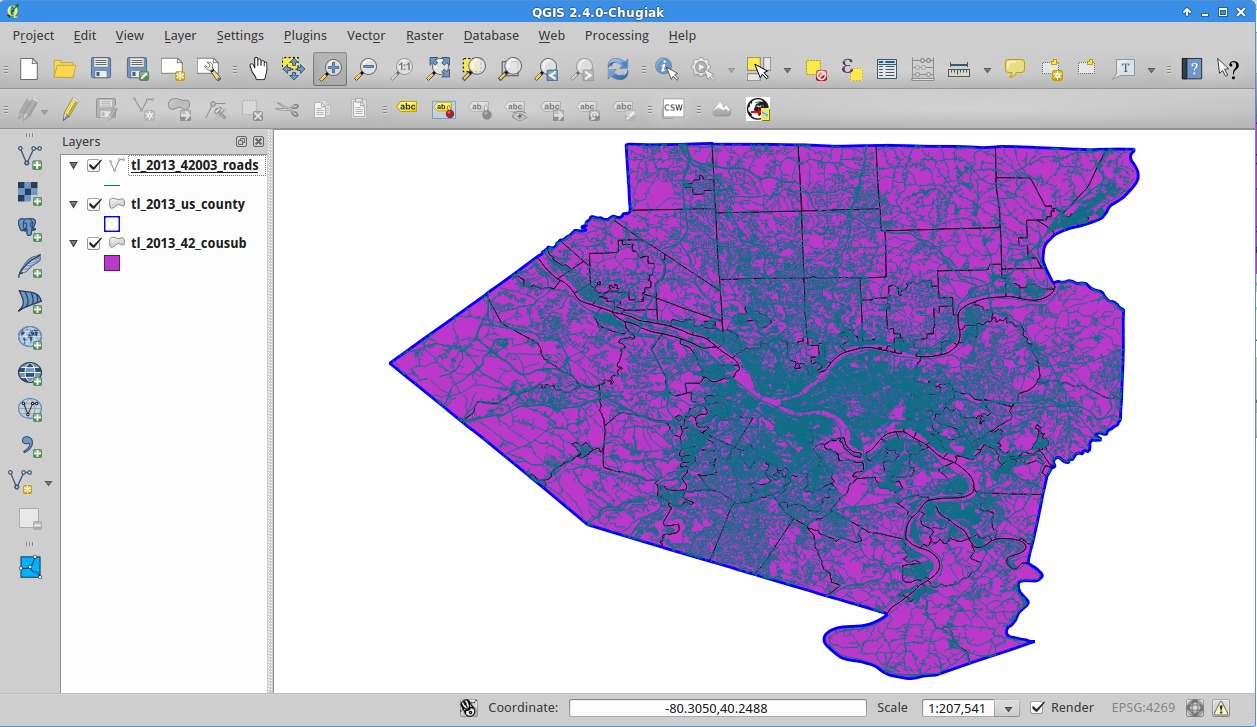This screenshot has width=1257, height=727.
Task: Click the Save Project icon
Action: [101, 69]
